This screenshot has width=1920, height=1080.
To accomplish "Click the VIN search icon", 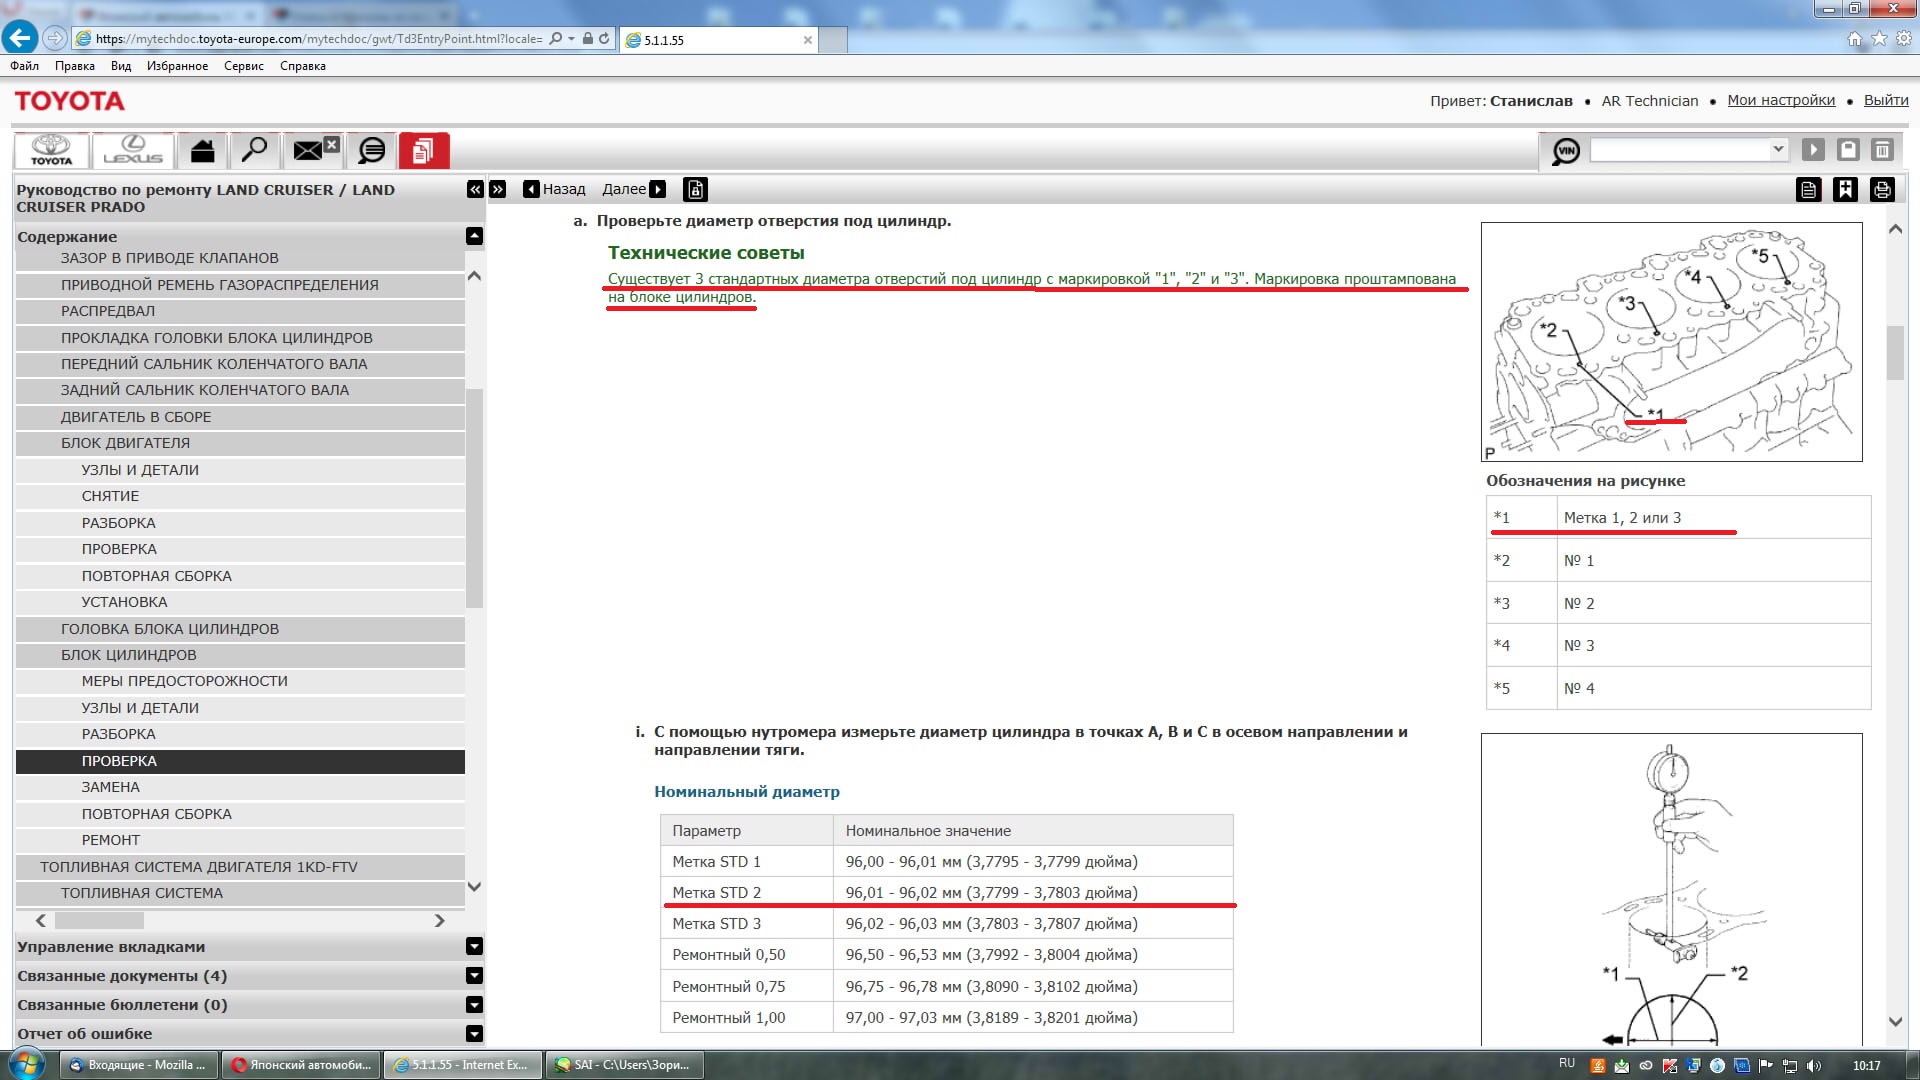I will click(1565, 151).
